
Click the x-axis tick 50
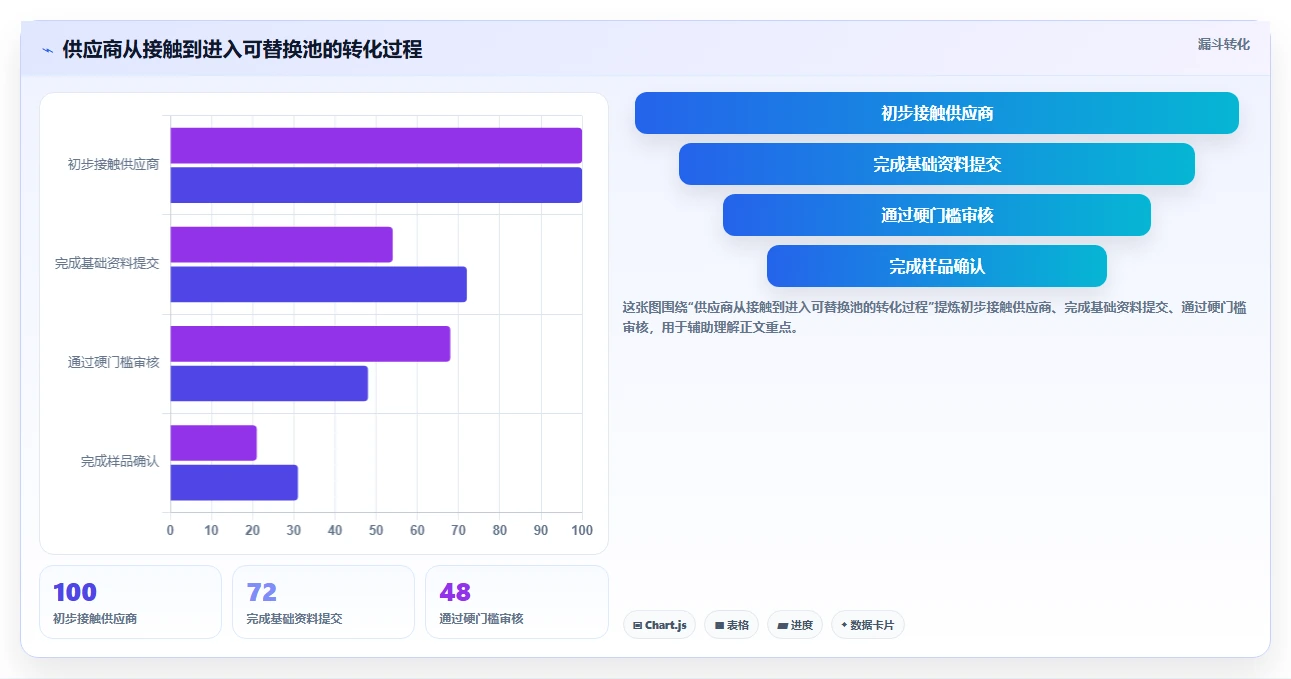376,530
